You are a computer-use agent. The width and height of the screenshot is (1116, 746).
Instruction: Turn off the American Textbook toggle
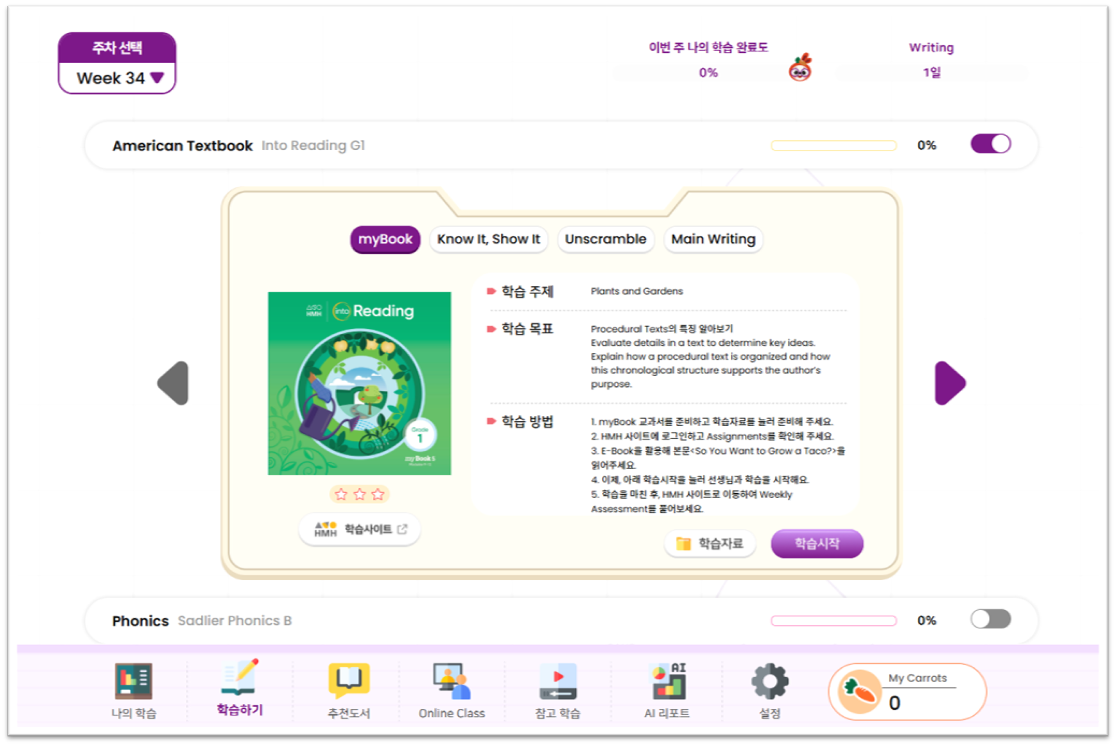tap(991, 144)
